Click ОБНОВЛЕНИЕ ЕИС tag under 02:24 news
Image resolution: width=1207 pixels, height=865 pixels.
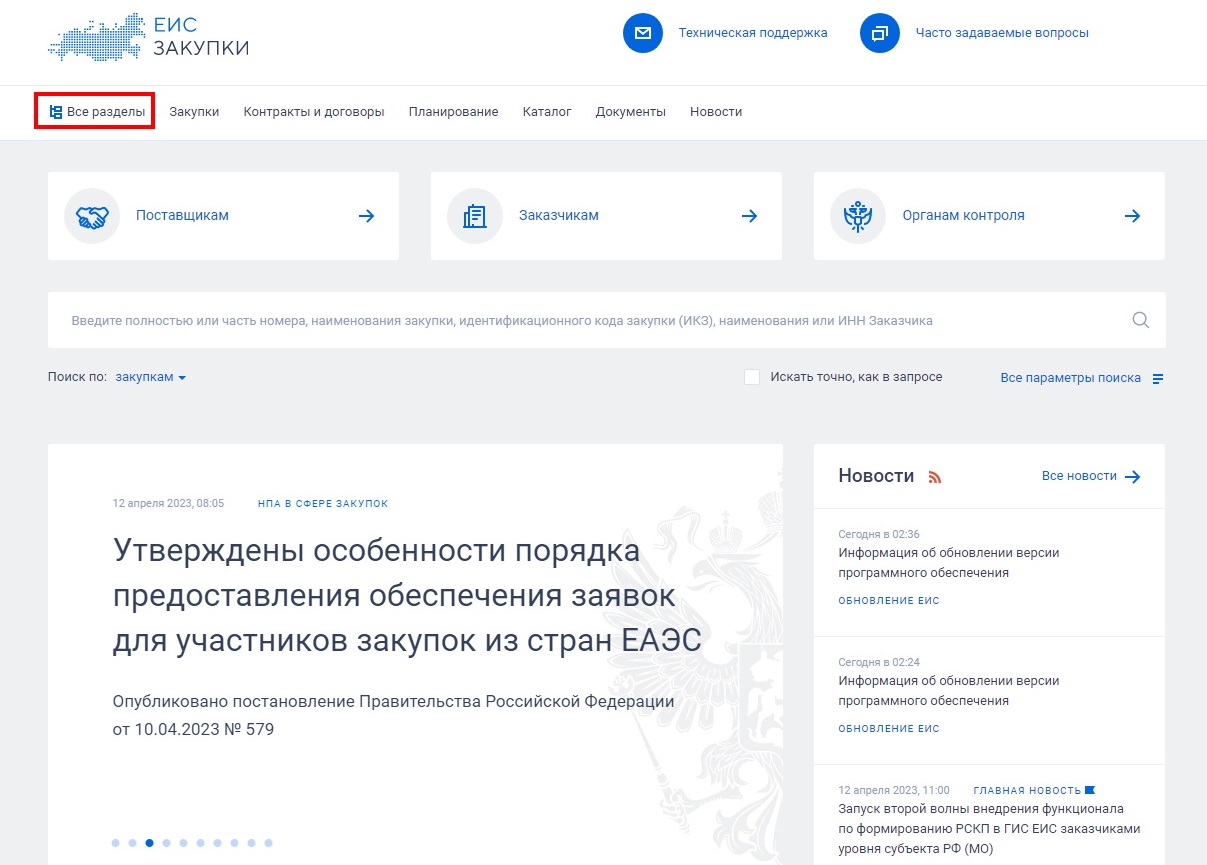[x=889, y=729]
